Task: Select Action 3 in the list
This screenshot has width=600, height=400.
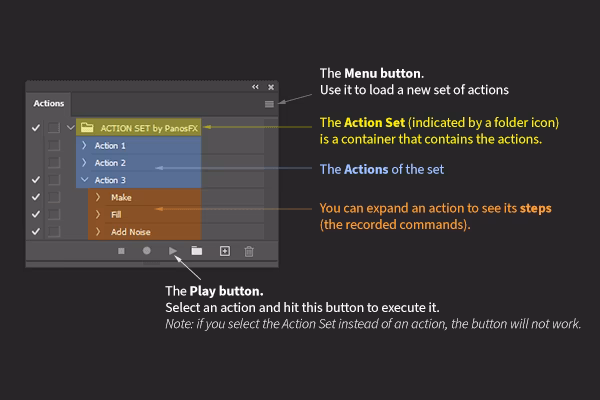Action: tap(139, 180)
